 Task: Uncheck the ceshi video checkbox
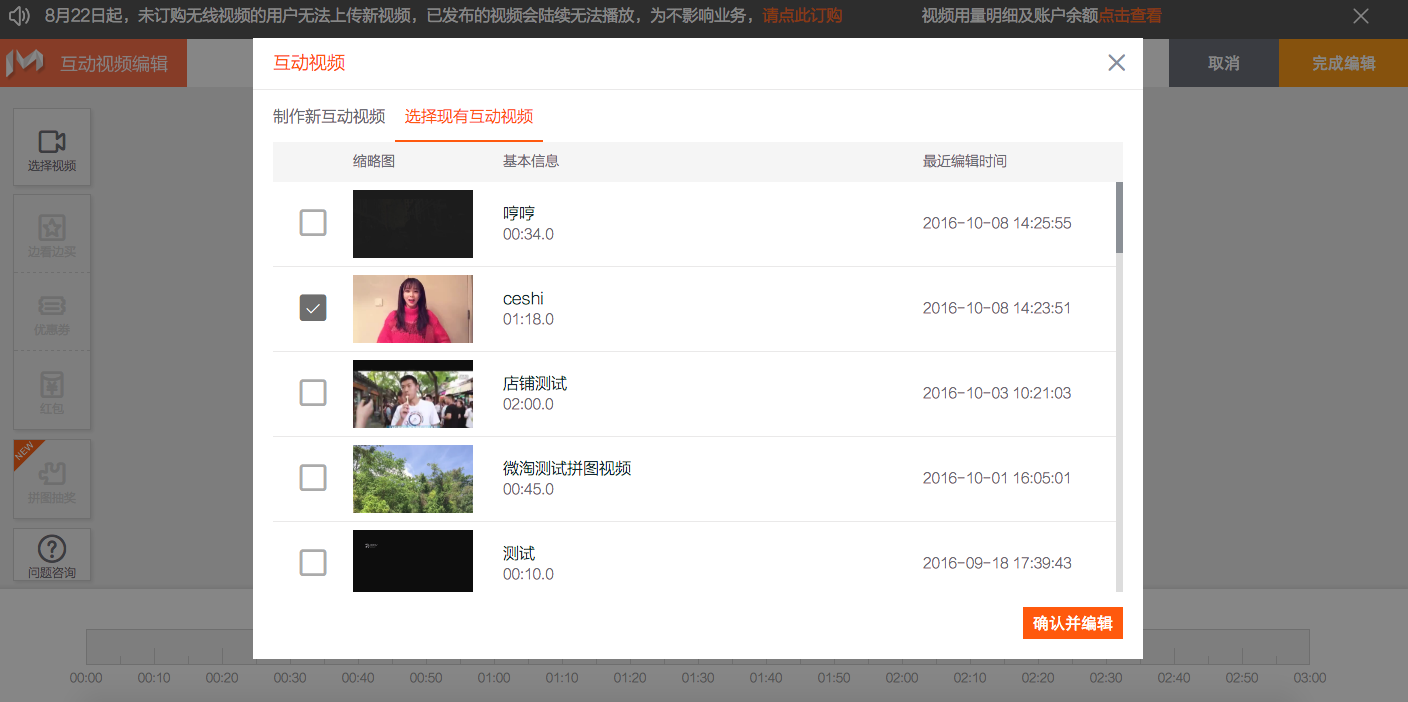pos(313,308)
